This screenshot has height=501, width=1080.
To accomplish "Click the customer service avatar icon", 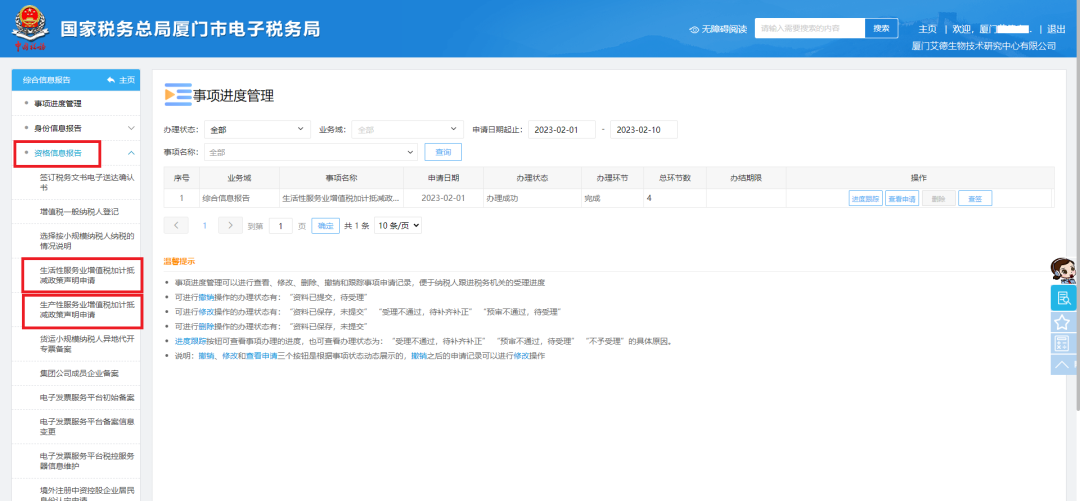I will (x=1062, y=271).
